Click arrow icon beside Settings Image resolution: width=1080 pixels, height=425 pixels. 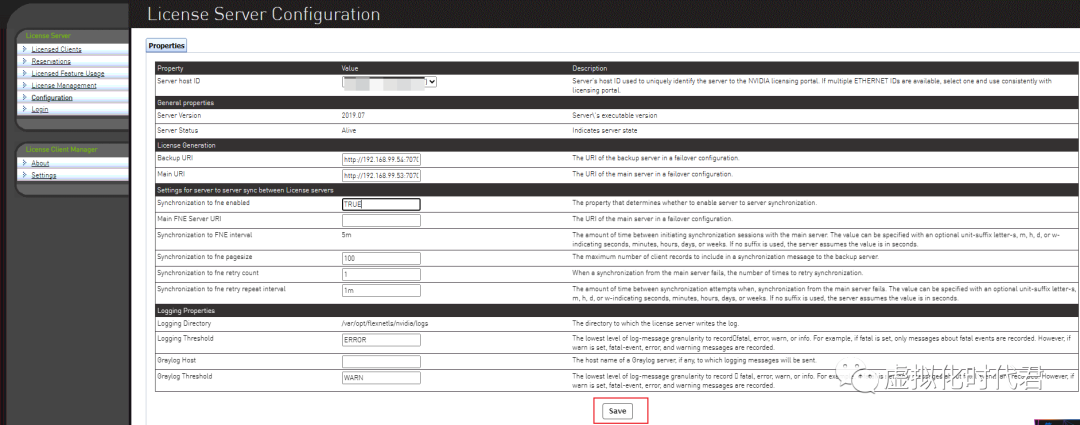(24, 175)
